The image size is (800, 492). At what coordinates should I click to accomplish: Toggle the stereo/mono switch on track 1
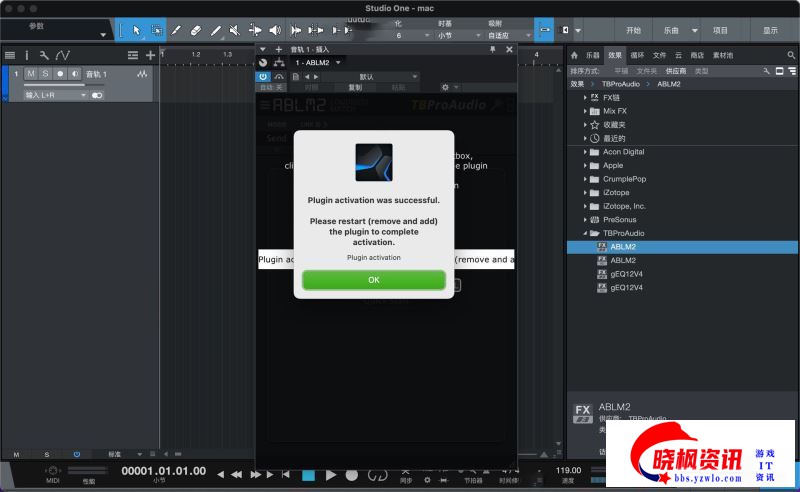(97, 95)
